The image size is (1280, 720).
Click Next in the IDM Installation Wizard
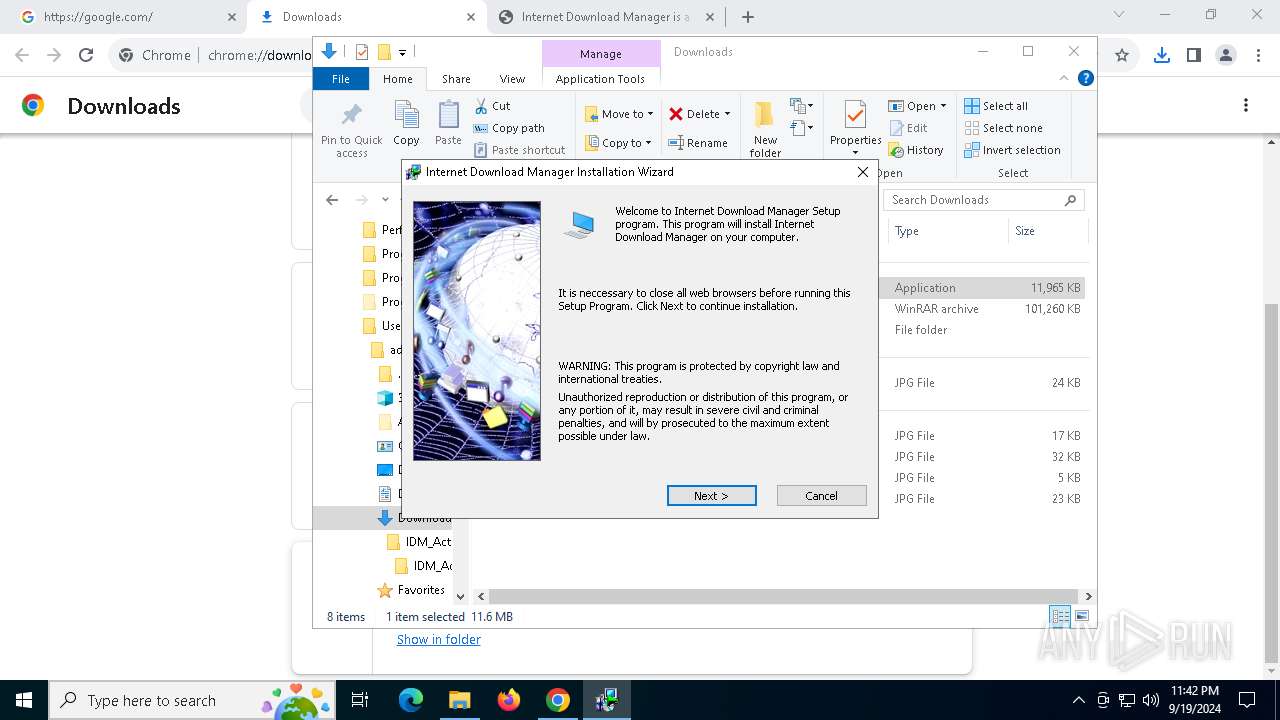(711, 496)
